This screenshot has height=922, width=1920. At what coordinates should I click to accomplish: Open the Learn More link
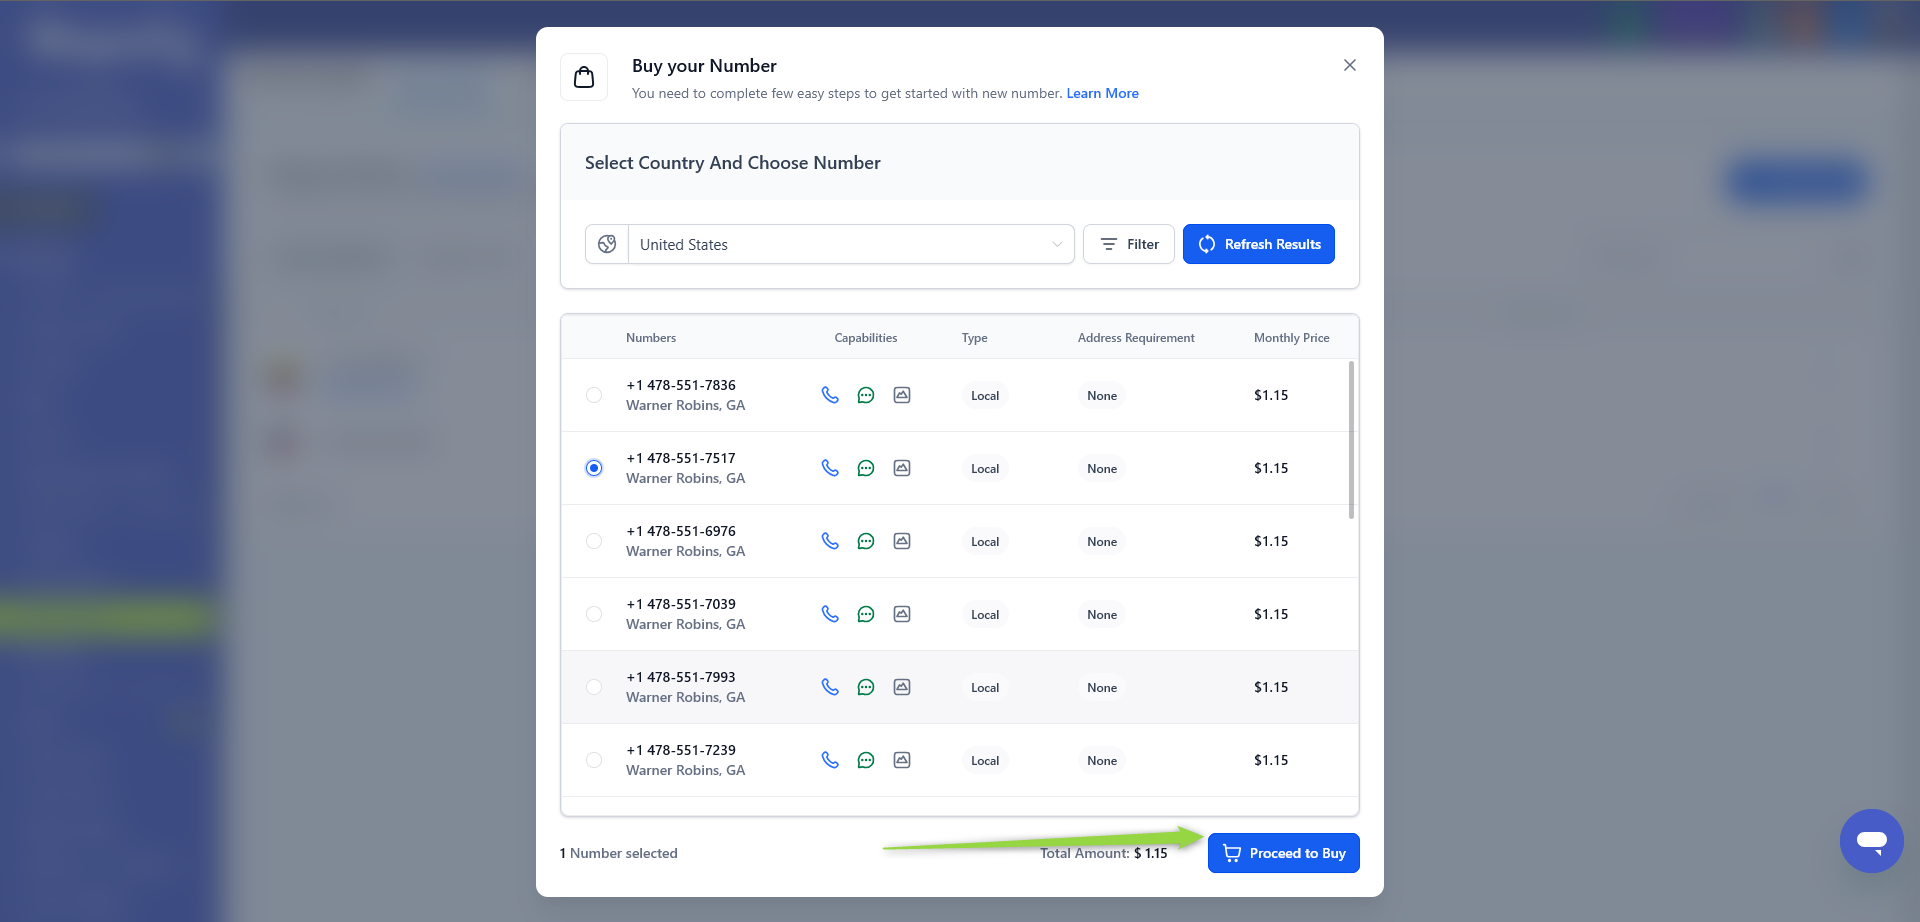coord(1102,93)
